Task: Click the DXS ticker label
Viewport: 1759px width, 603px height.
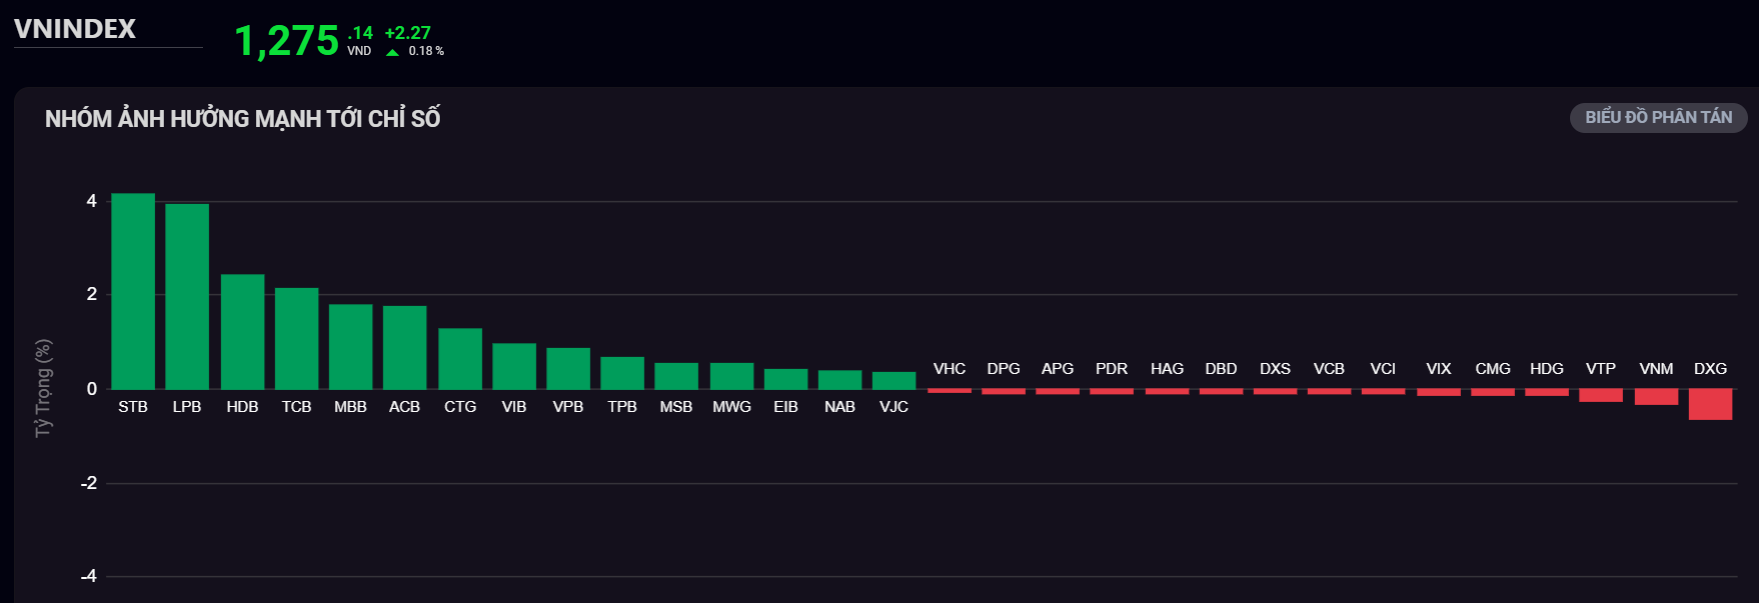Action: pos(1275,369)
